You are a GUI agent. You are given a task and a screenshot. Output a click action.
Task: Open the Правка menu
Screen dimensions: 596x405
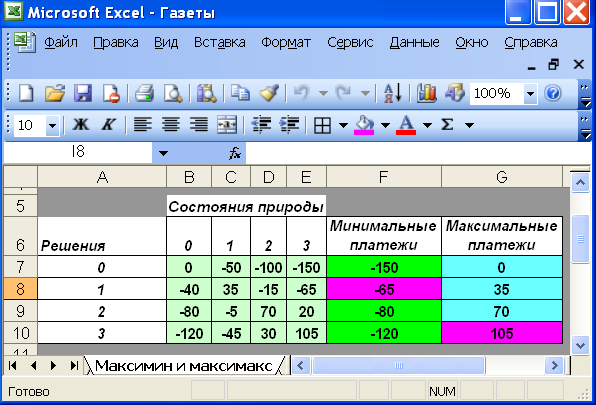116,42
